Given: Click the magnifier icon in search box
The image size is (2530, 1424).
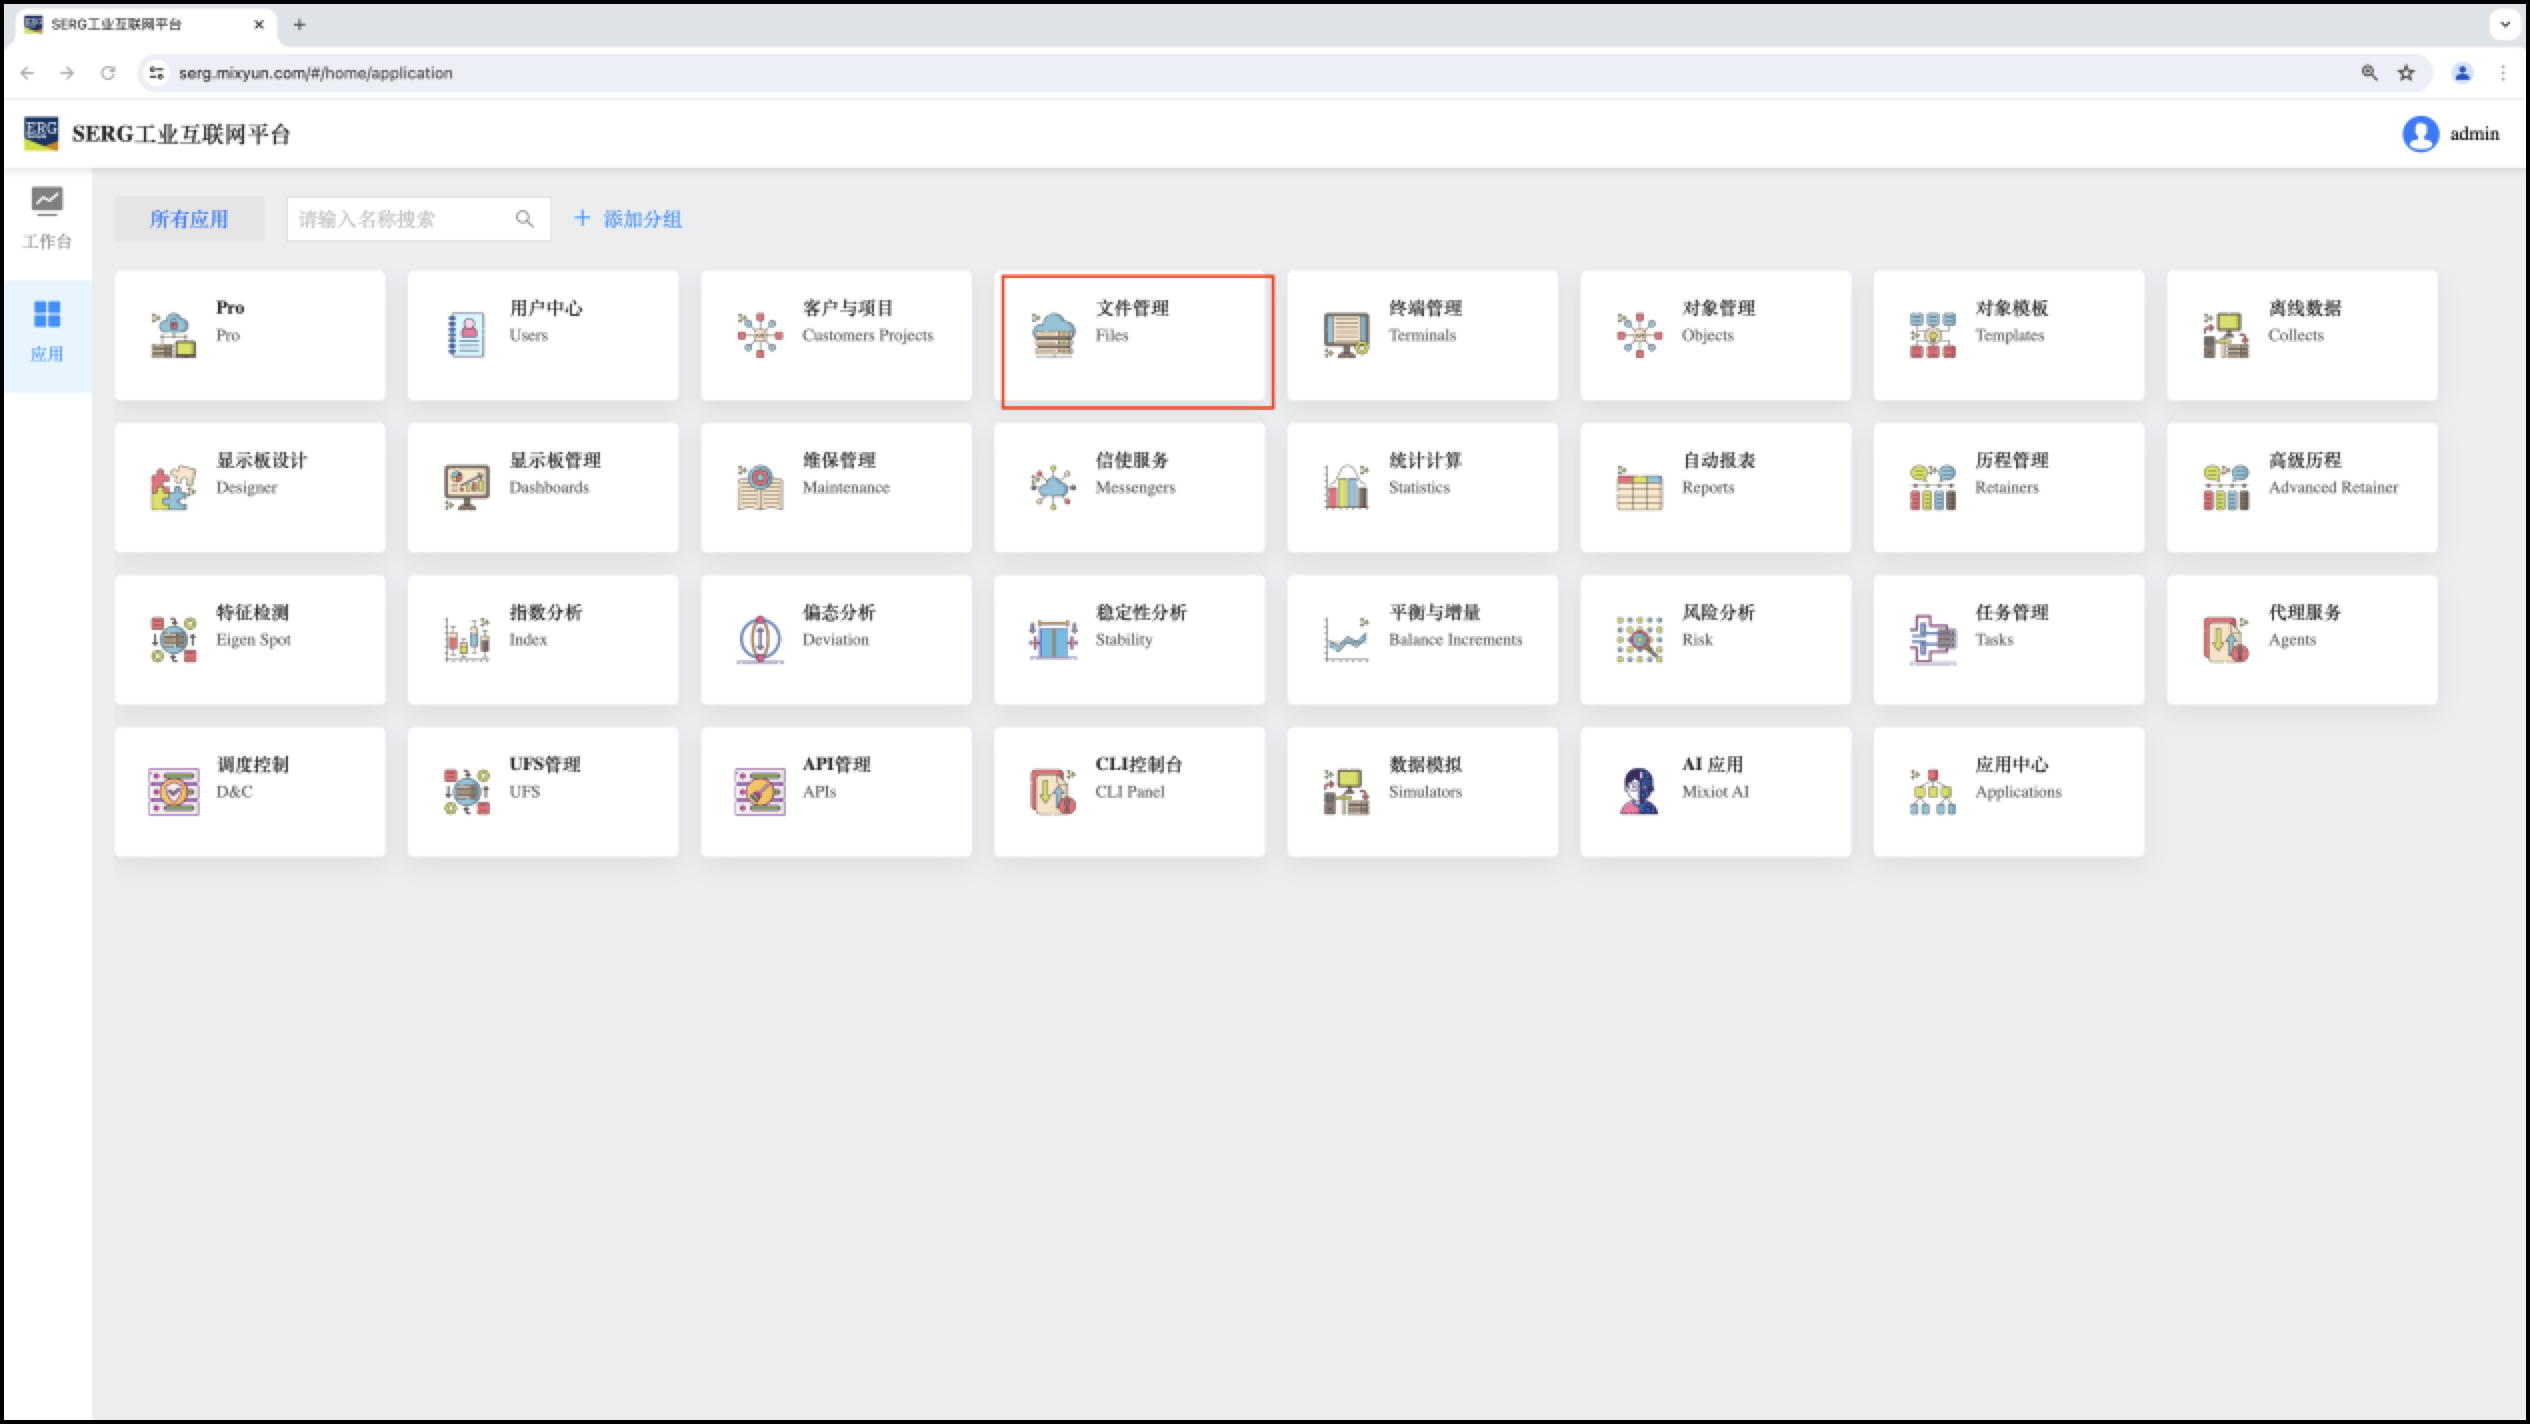Looking at the screenshot, I should pos(524,219).
